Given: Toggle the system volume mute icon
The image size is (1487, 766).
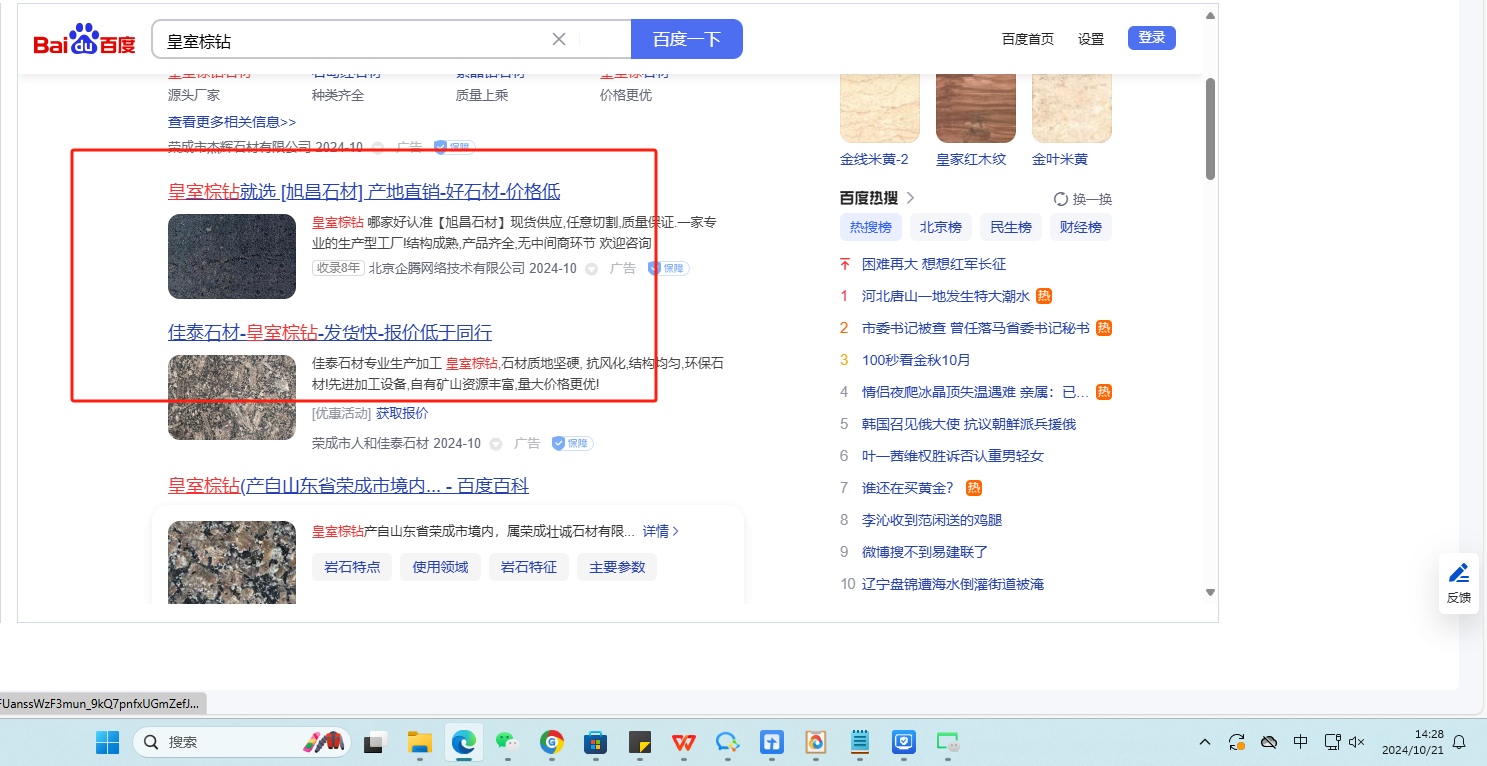Looking at the screenshot, I should tap(1357, 742).
